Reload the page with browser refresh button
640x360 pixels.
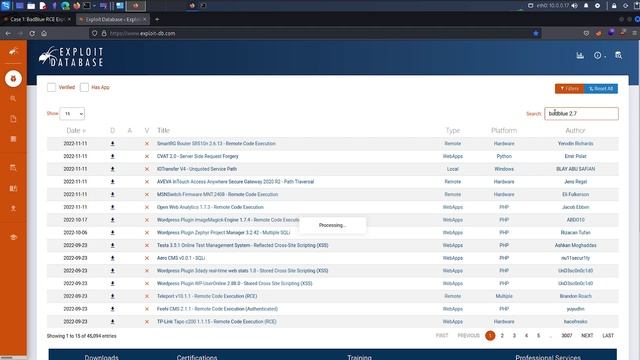coord(32,33)
